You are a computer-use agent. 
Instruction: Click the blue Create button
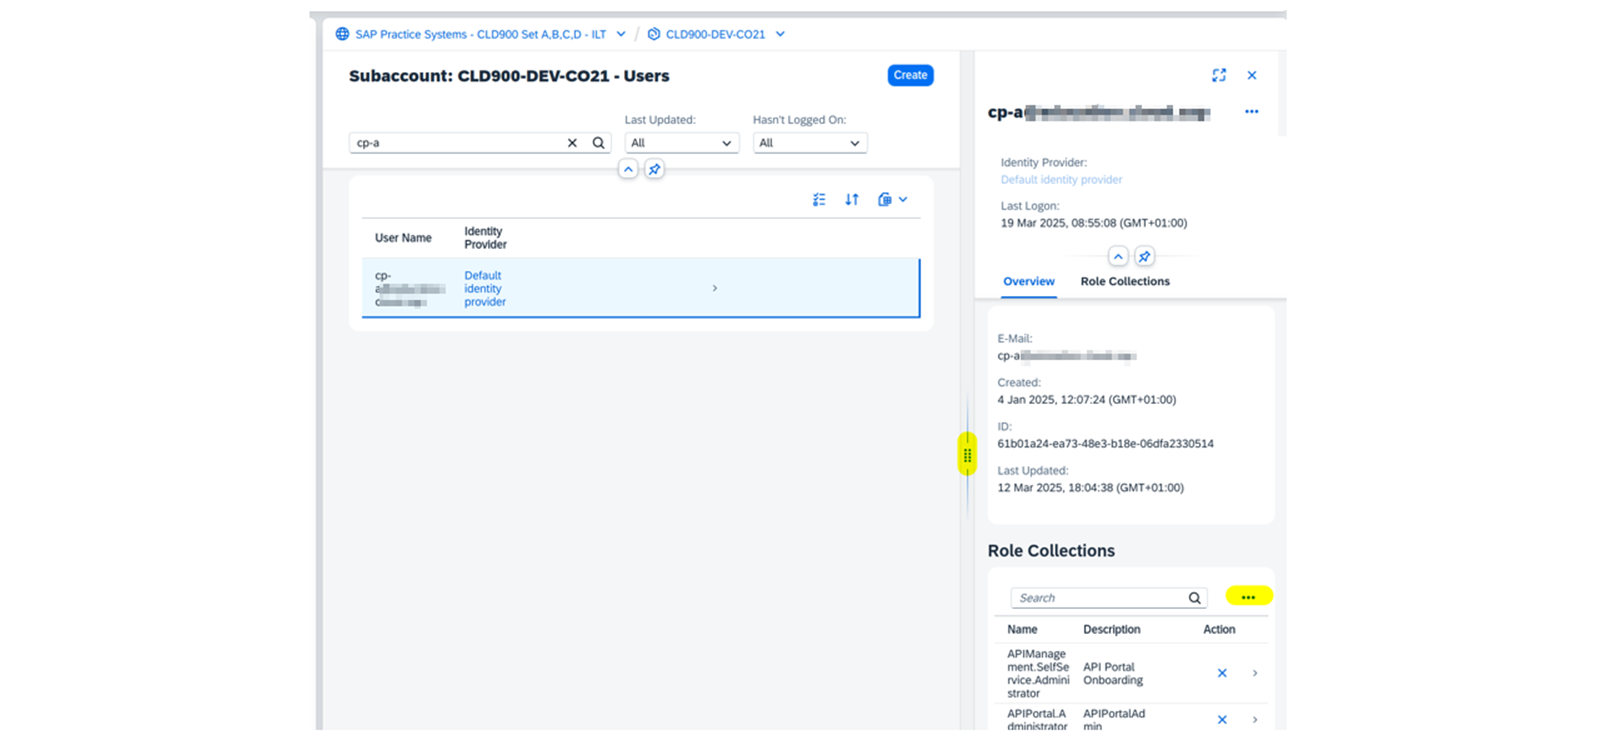pyautogui.click(x=910, y=75)
